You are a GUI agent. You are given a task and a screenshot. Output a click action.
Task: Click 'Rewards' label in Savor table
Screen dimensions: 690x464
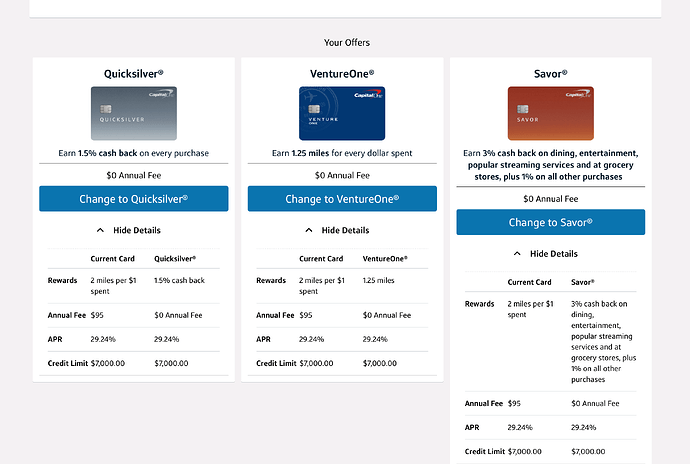(x=479, y=304)
